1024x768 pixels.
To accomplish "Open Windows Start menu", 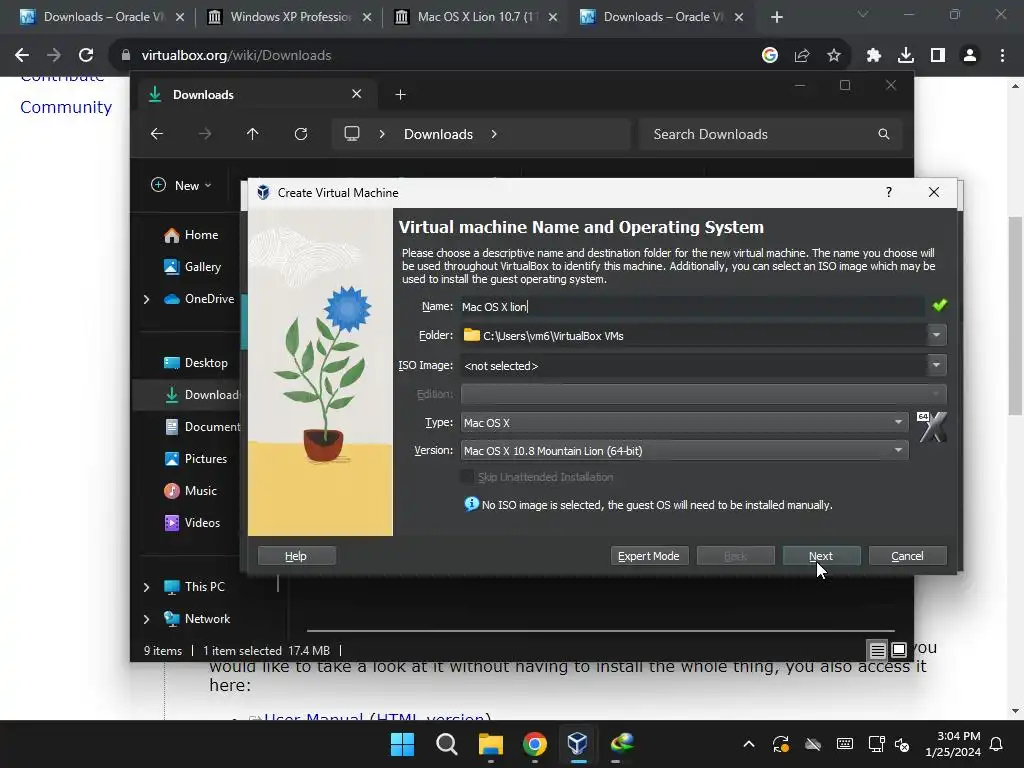I will click(402, 744).
